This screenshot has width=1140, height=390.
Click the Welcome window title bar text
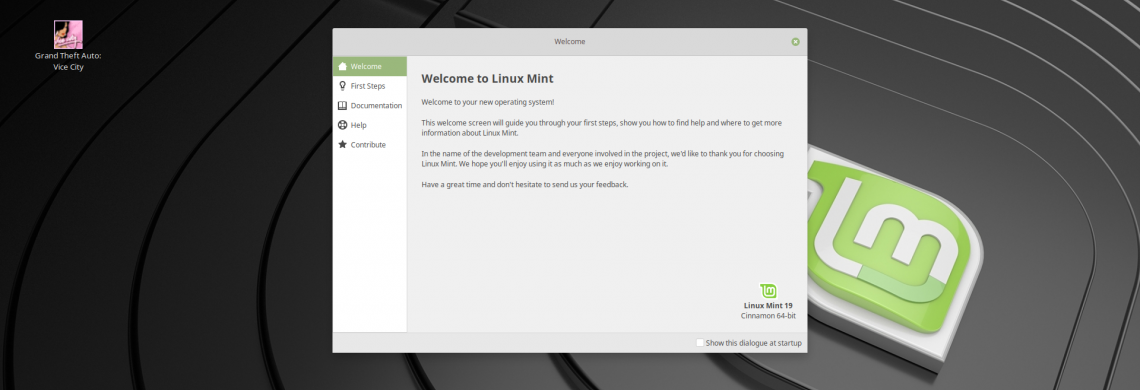569,41
